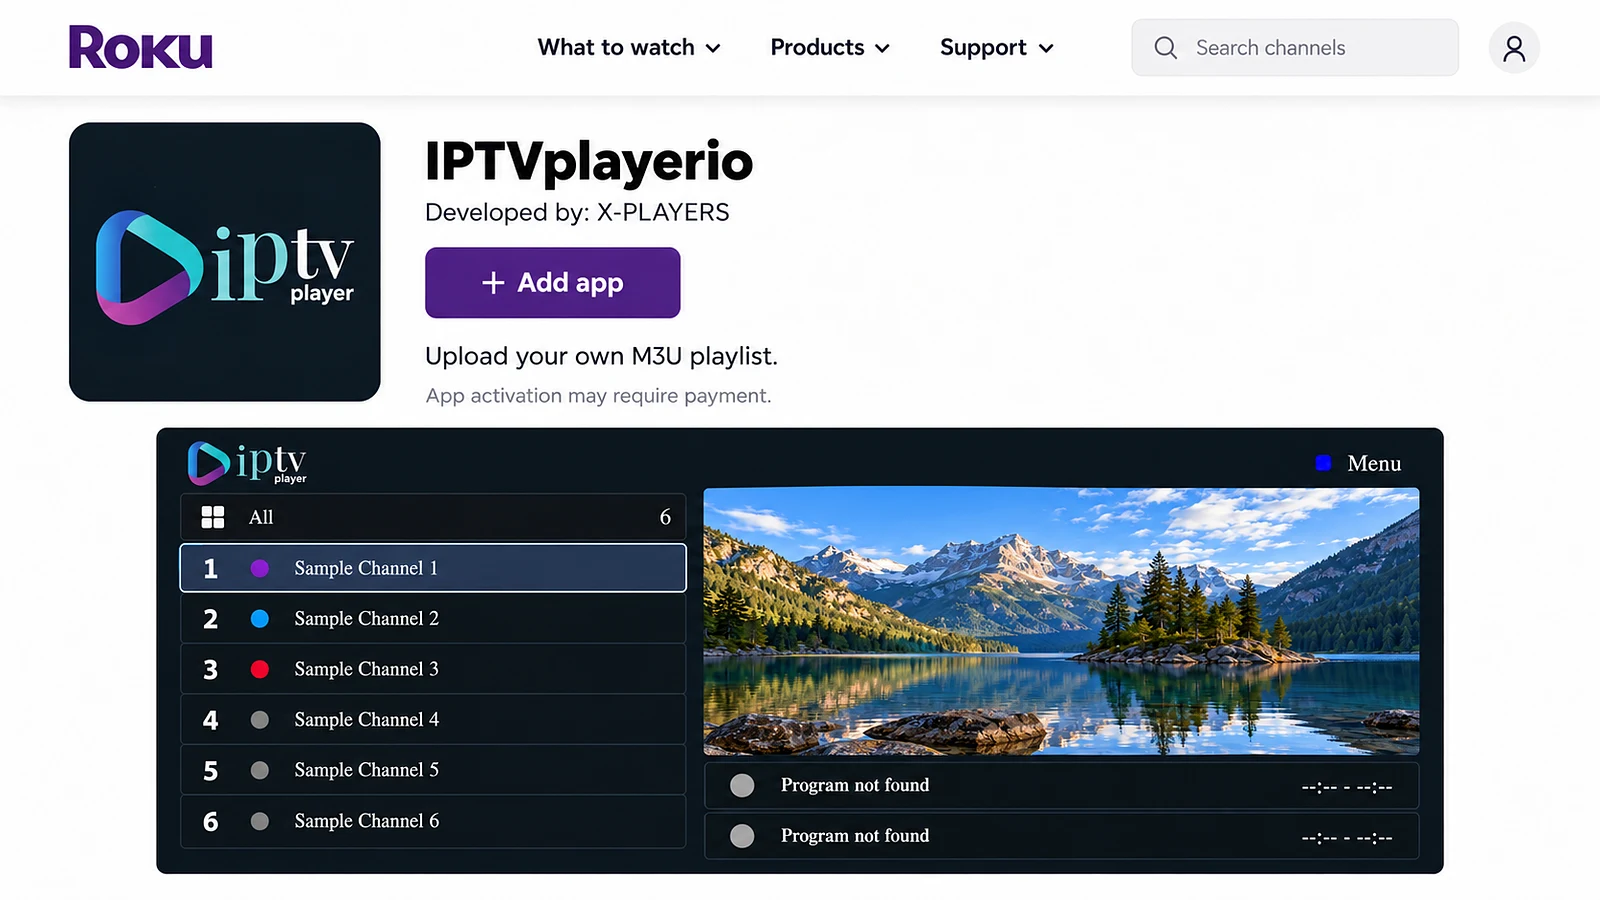The height and width of the screenshot is (900, 1600).
Task: Expand the Products dropdown
Action: [x=830, y=48]
